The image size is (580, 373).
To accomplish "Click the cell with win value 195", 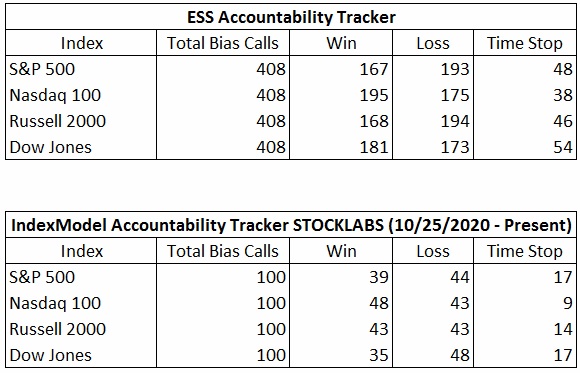I will point(341,95).
